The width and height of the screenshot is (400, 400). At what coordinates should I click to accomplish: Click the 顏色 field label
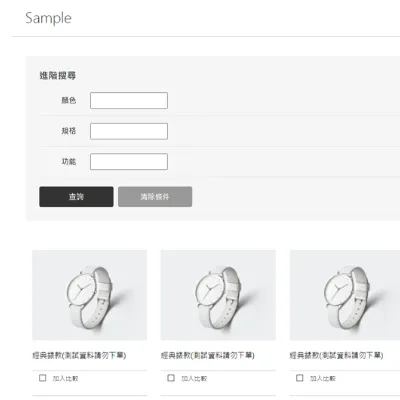pos(69,100)
